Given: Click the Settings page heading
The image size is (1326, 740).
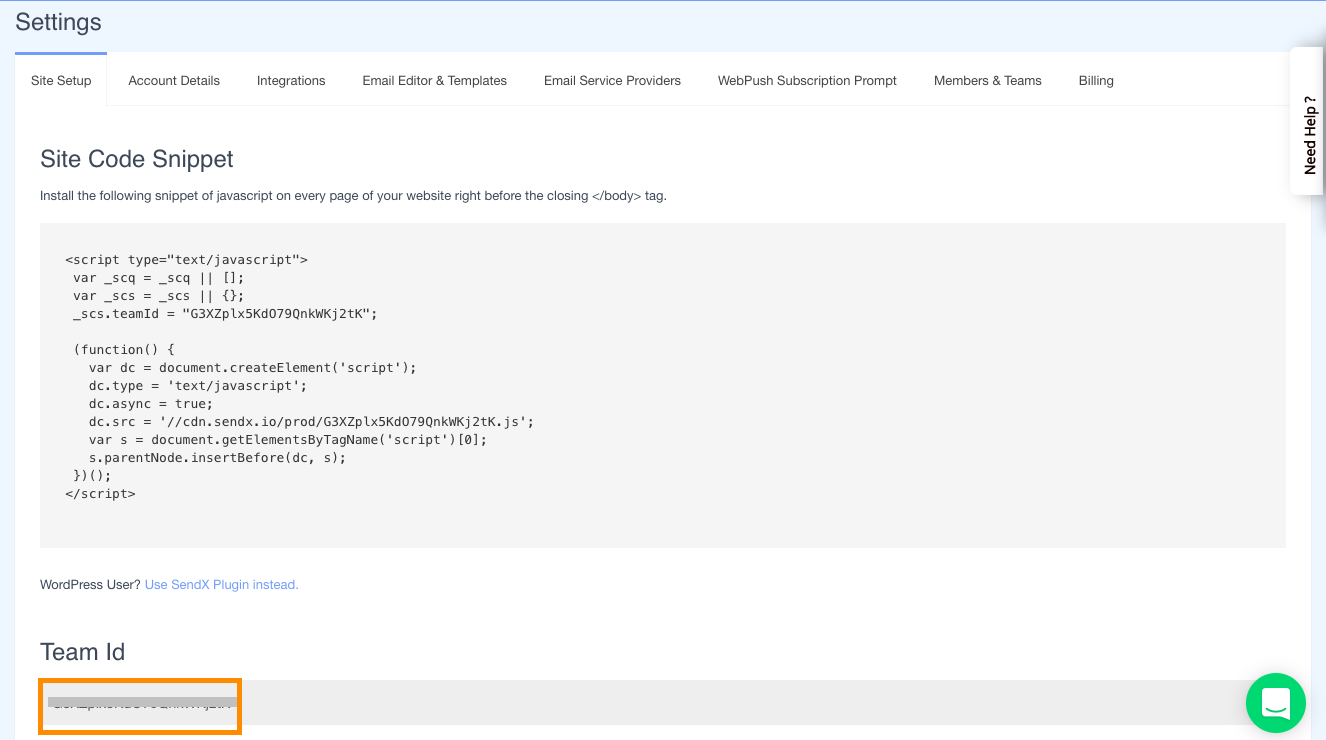Looking at the screenshot, I should (58, 21).
